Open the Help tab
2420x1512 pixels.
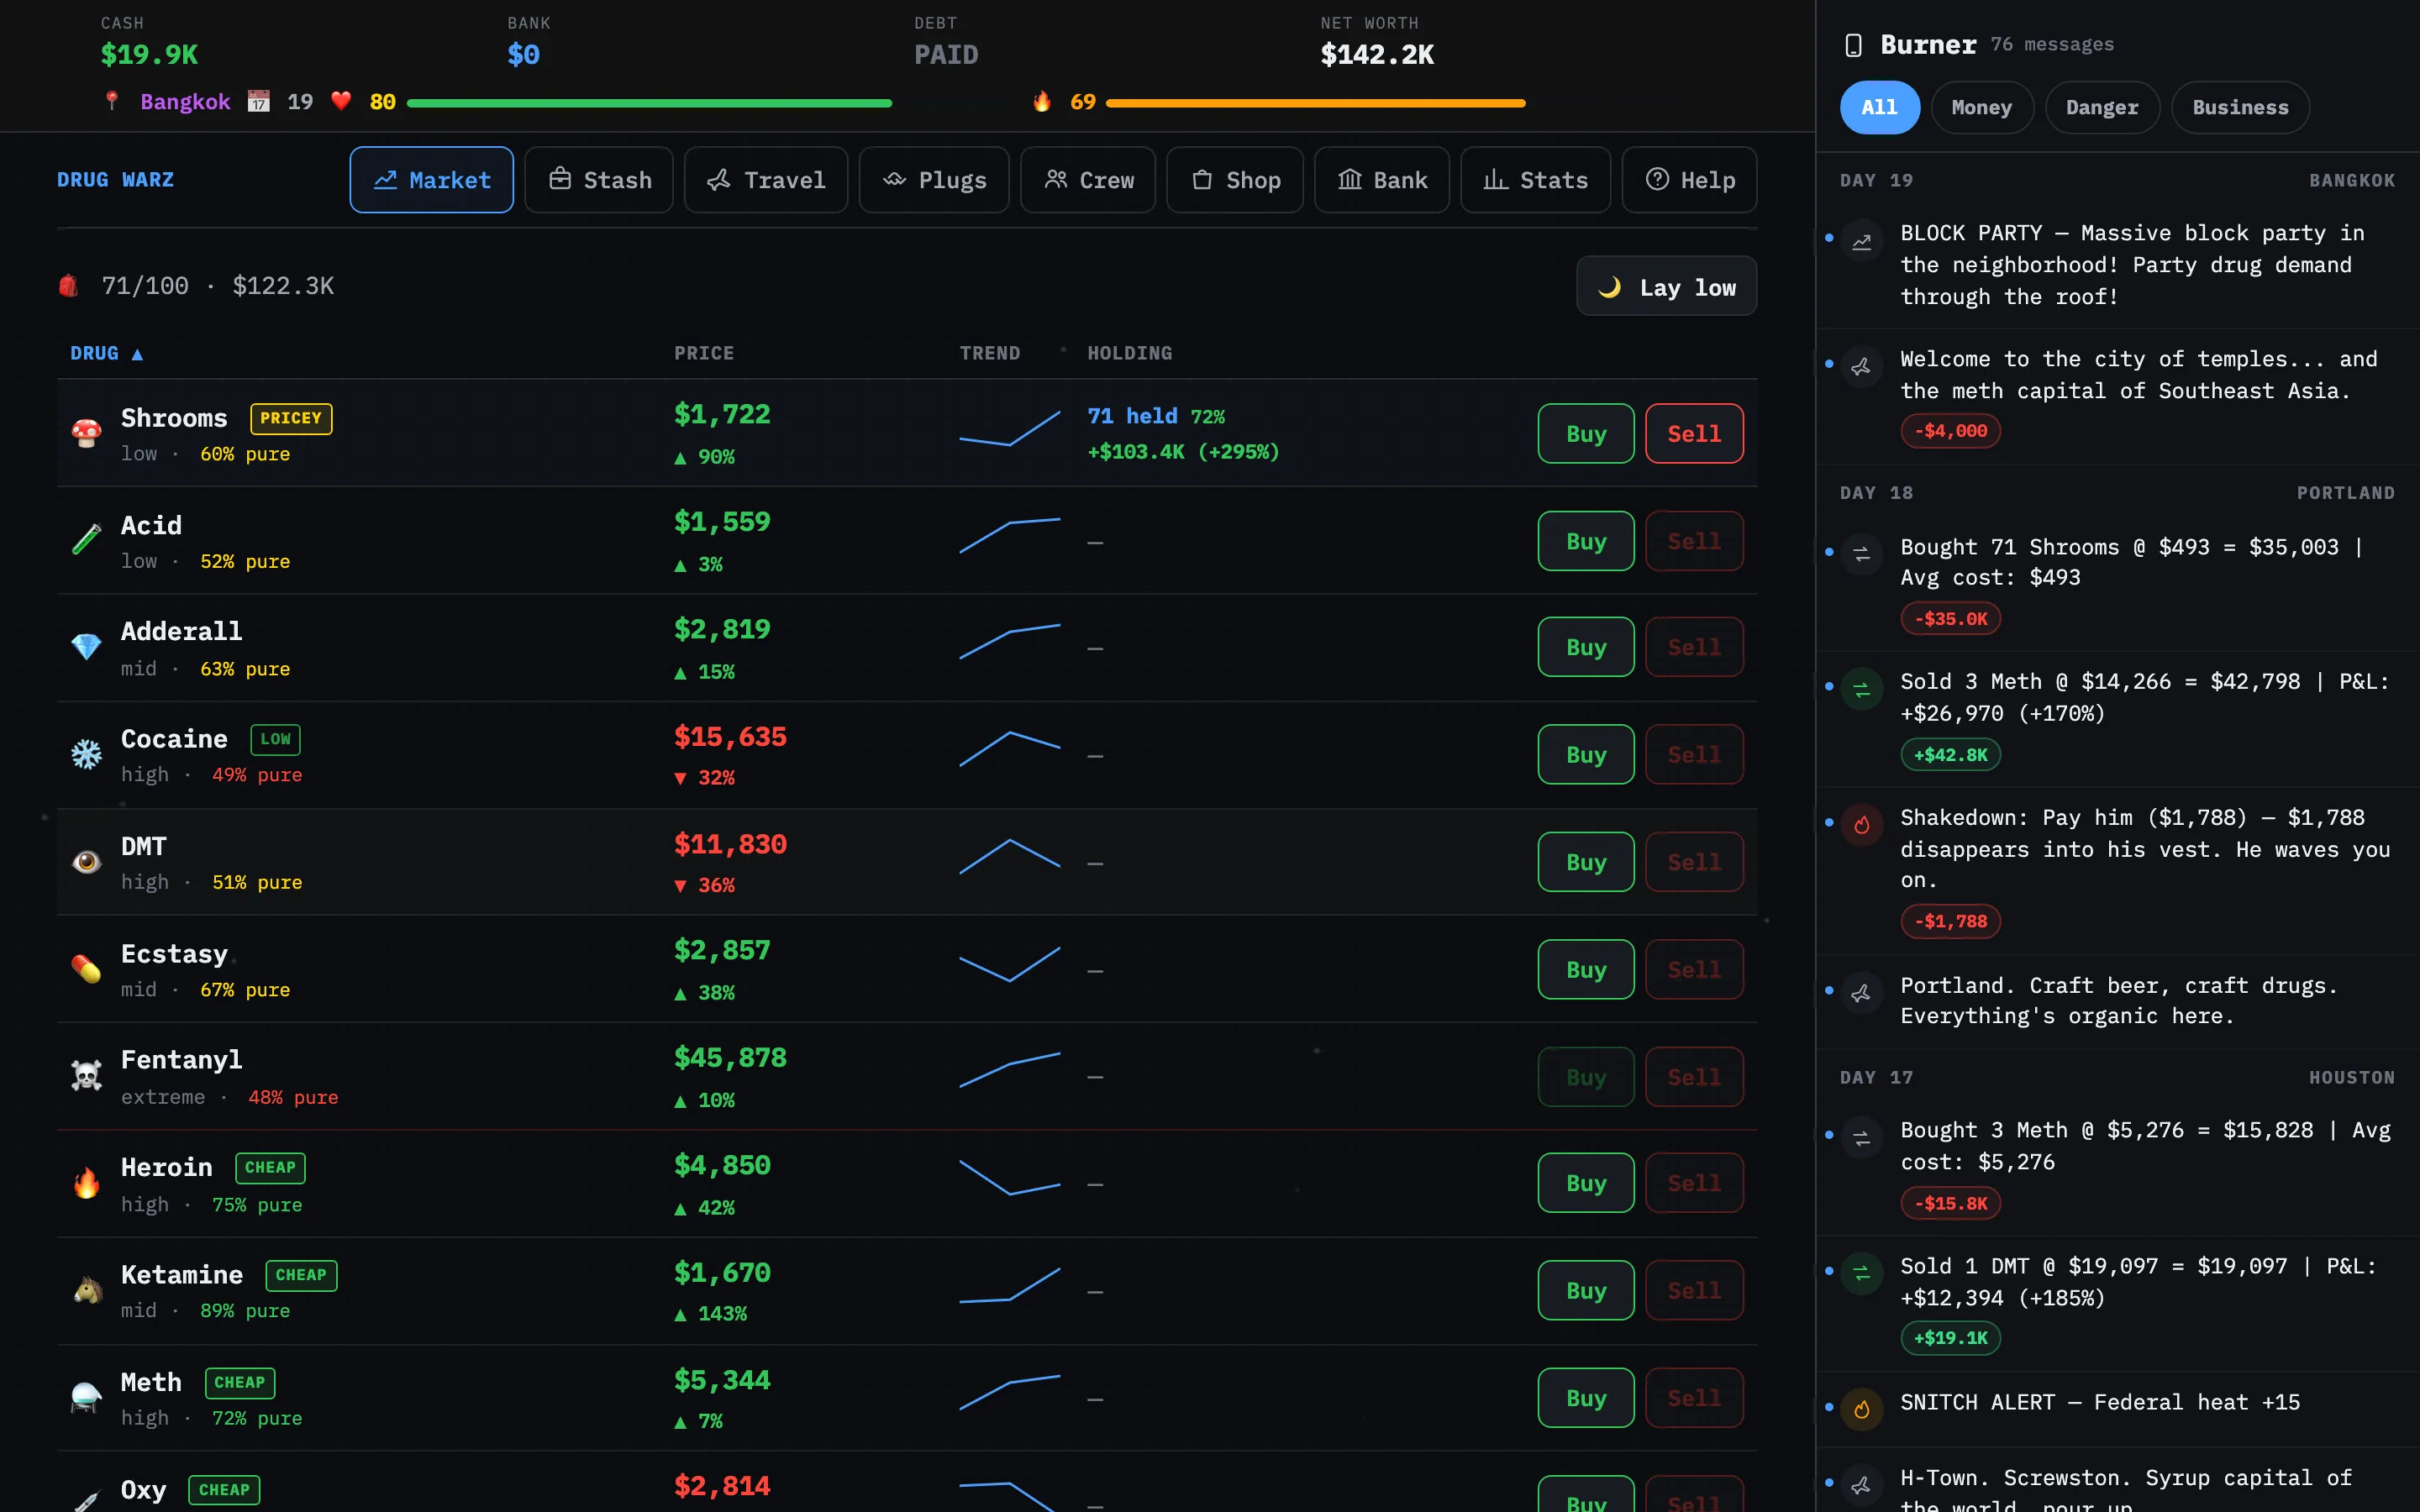1689,180
